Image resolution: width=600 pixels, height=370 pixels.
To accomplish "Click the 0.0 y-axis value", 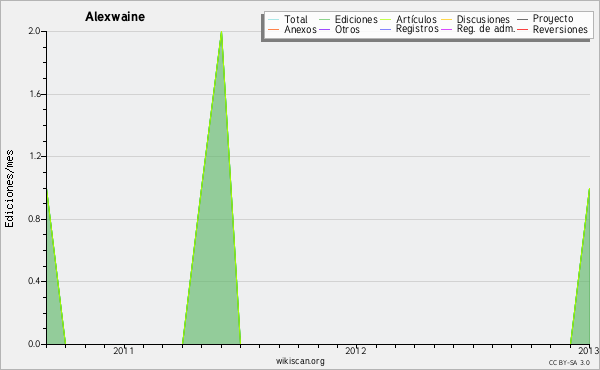I will (x=34, y=344).
